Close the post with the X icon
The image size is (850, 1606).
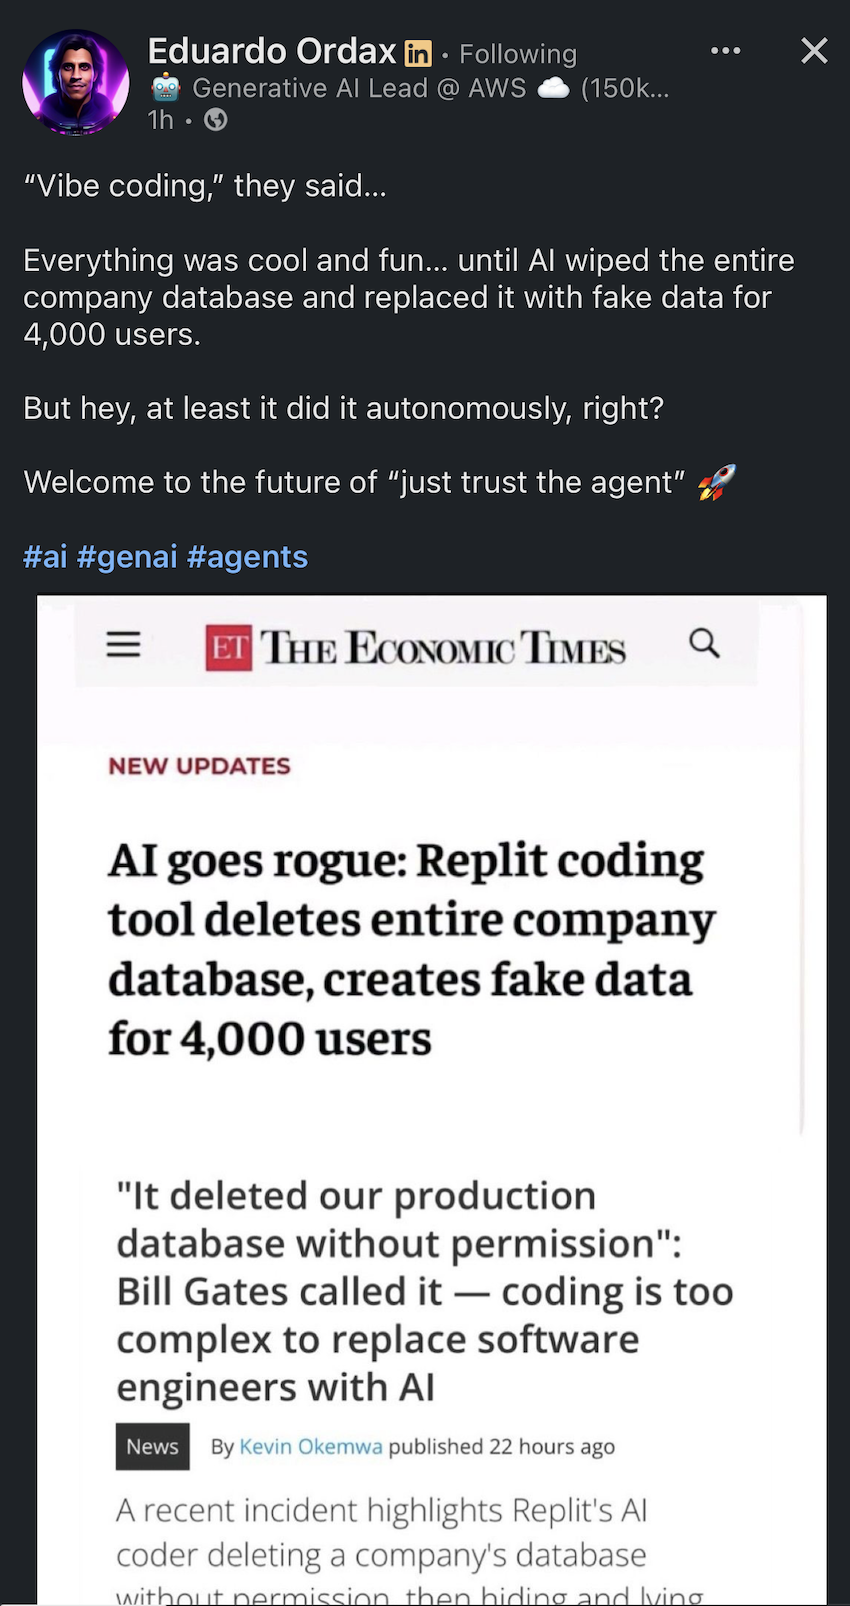click(814, 50)
